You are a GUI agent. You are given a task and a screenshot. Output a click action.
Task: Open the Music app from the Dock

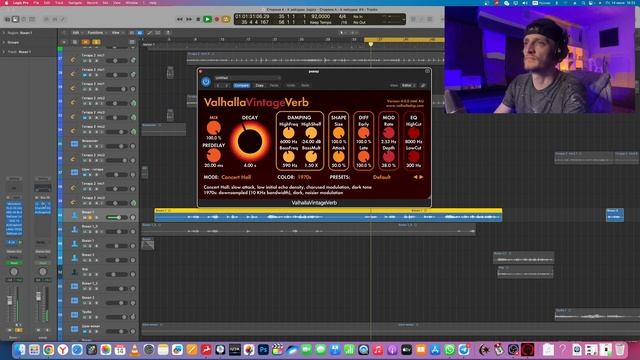(378, 349)
